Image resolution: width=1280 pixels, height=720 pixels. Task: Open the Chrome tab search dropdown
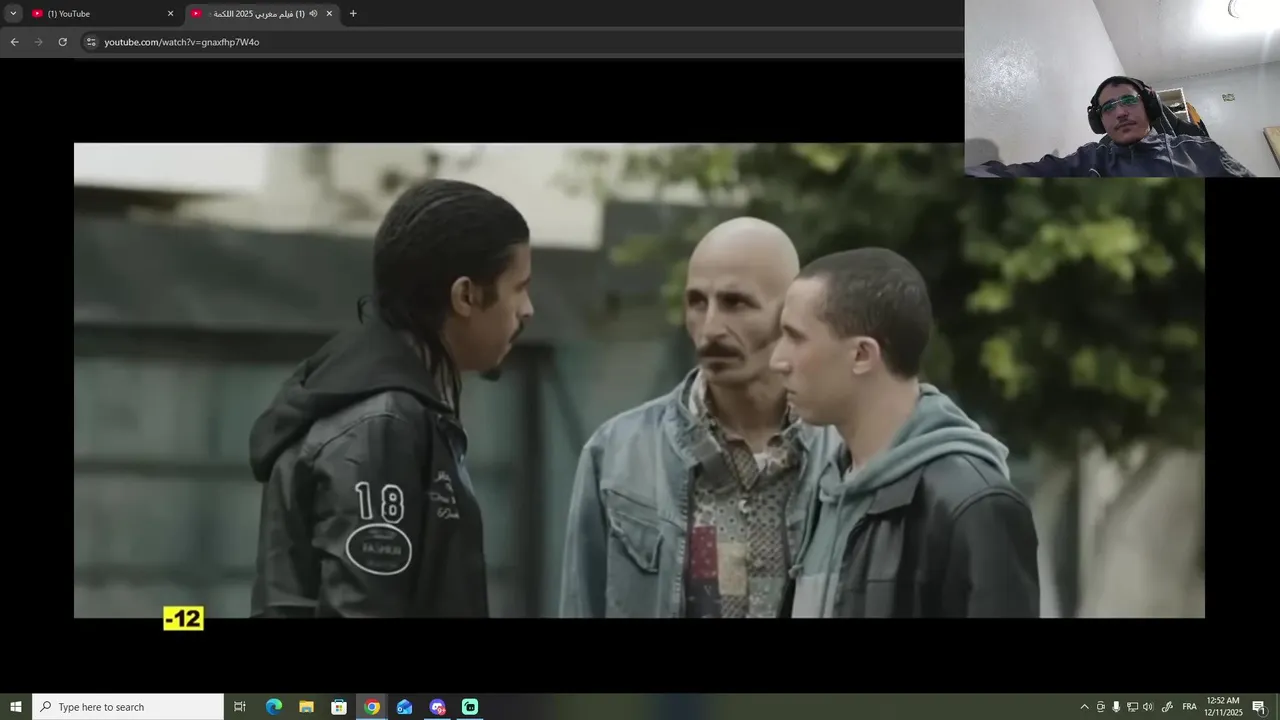[x=13, y=13]
